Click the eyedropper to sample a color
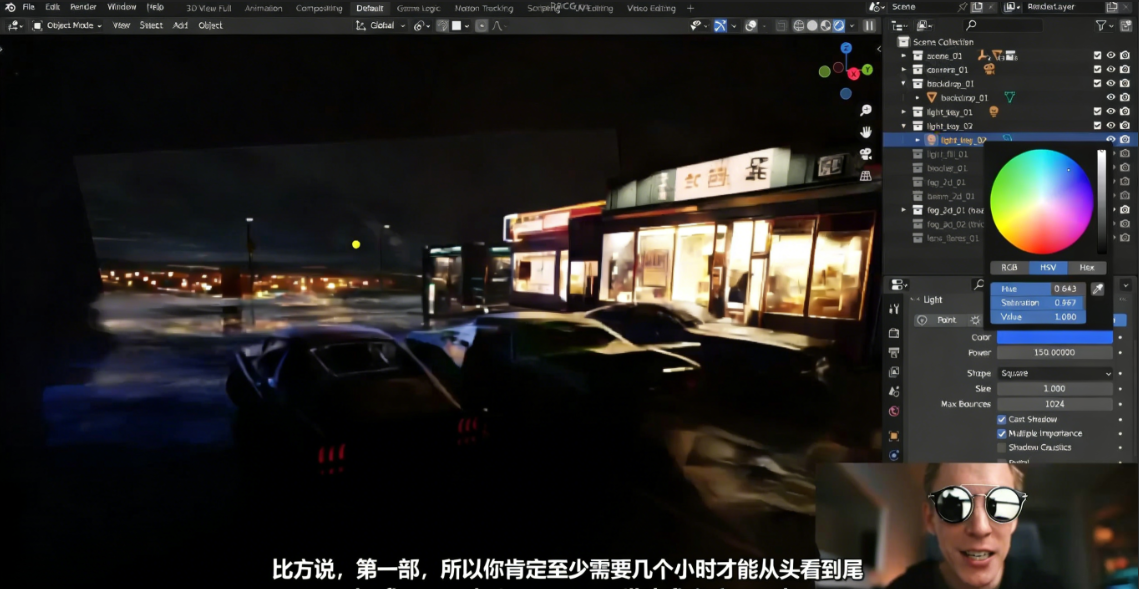 (1098, 289)
